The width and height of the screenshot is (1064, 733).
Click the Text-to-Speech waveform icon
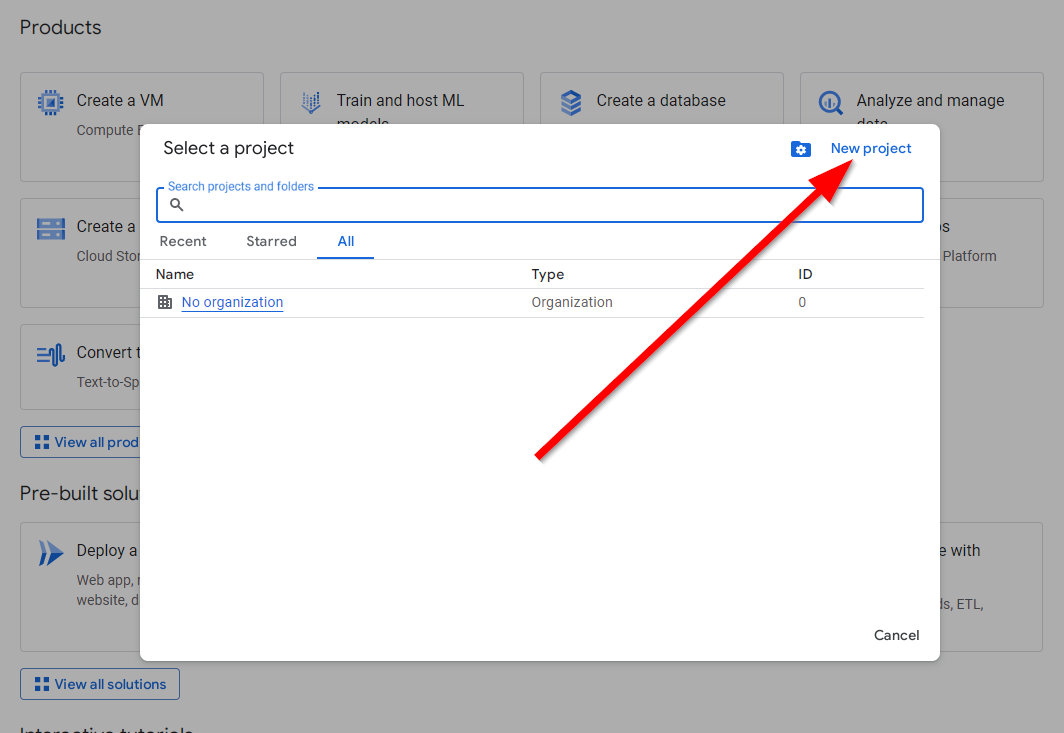(50, 354)
